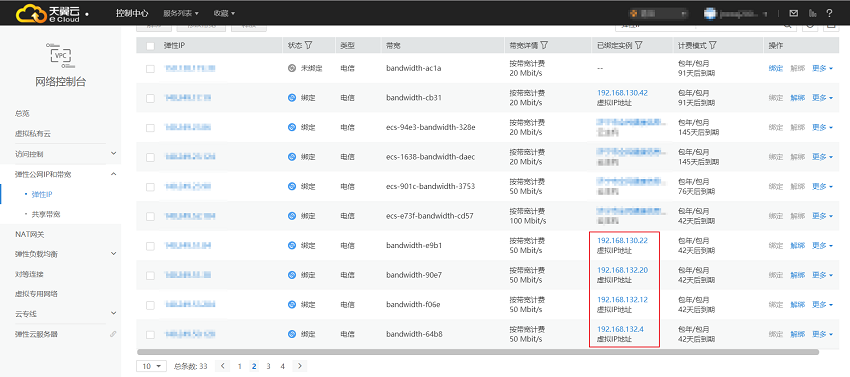Screen dimensions: 850x377
Task: Open 虚拟专用网络 in the sidebar
Action: point(36,294)
